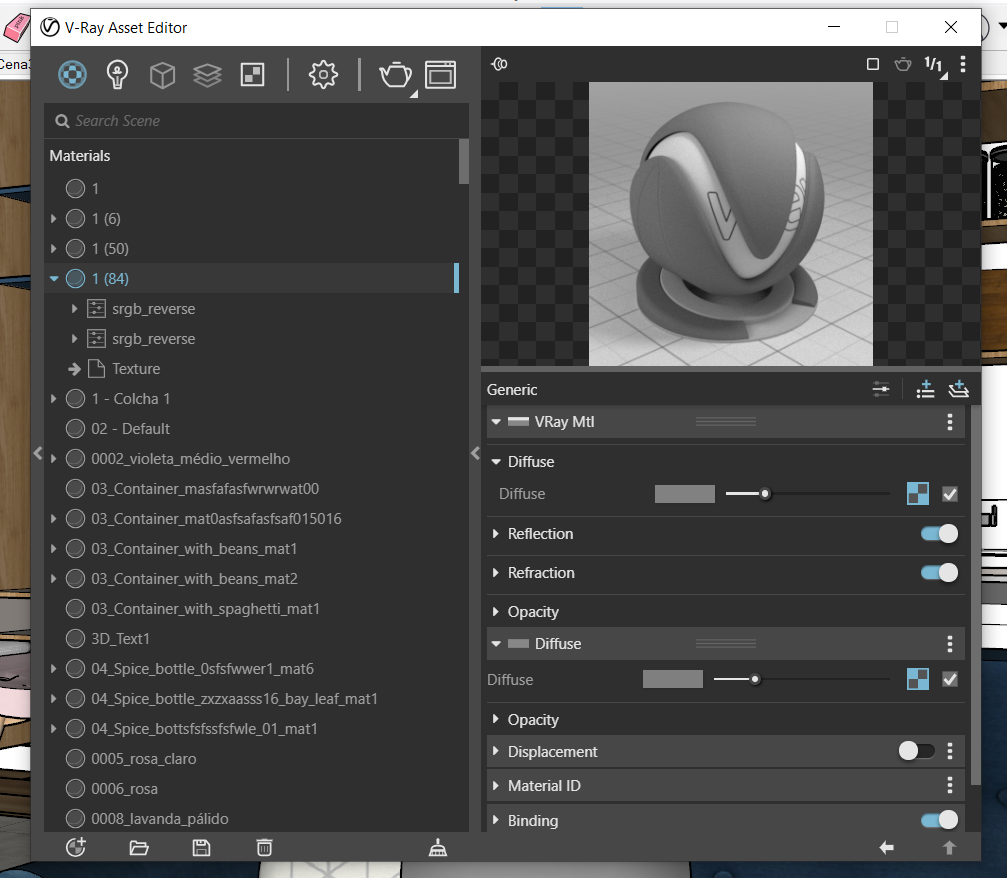Collapse the left panel with the chevron

[38, 453]
